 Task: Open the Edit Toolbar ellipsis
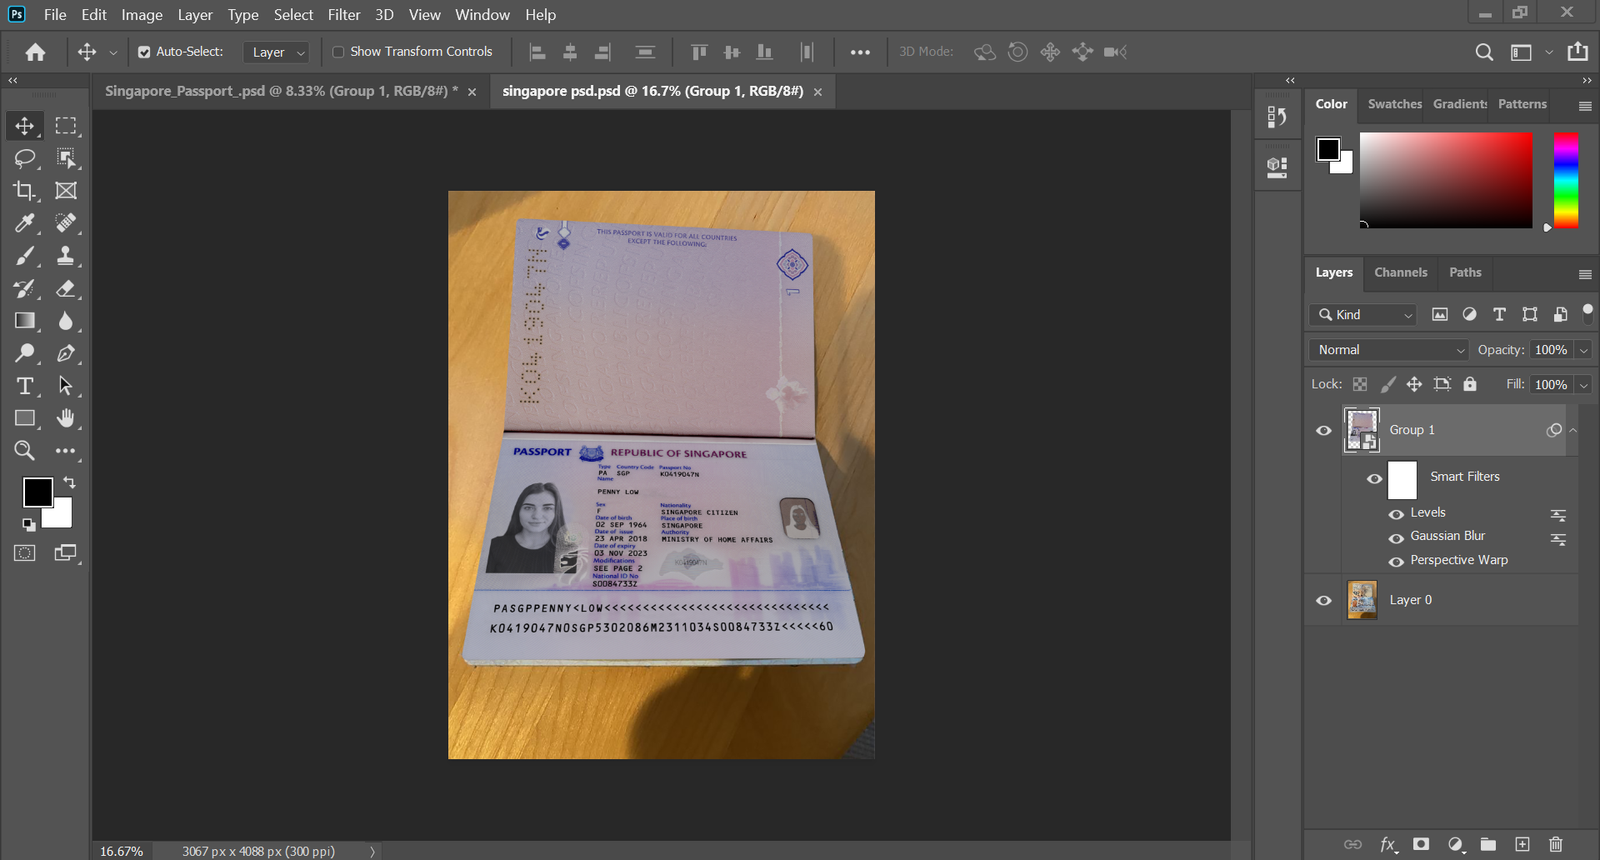click(x=66, y=451)
